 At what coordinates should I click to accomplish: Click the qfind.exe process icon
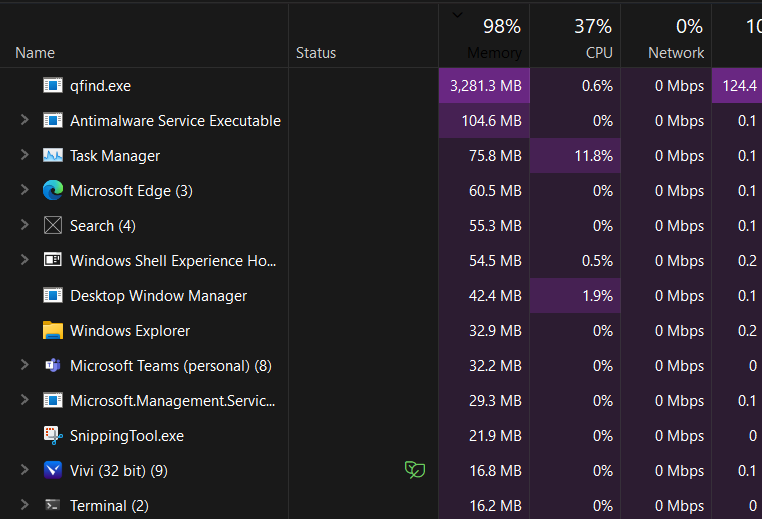pyautogui.click(x=52, y=86)
